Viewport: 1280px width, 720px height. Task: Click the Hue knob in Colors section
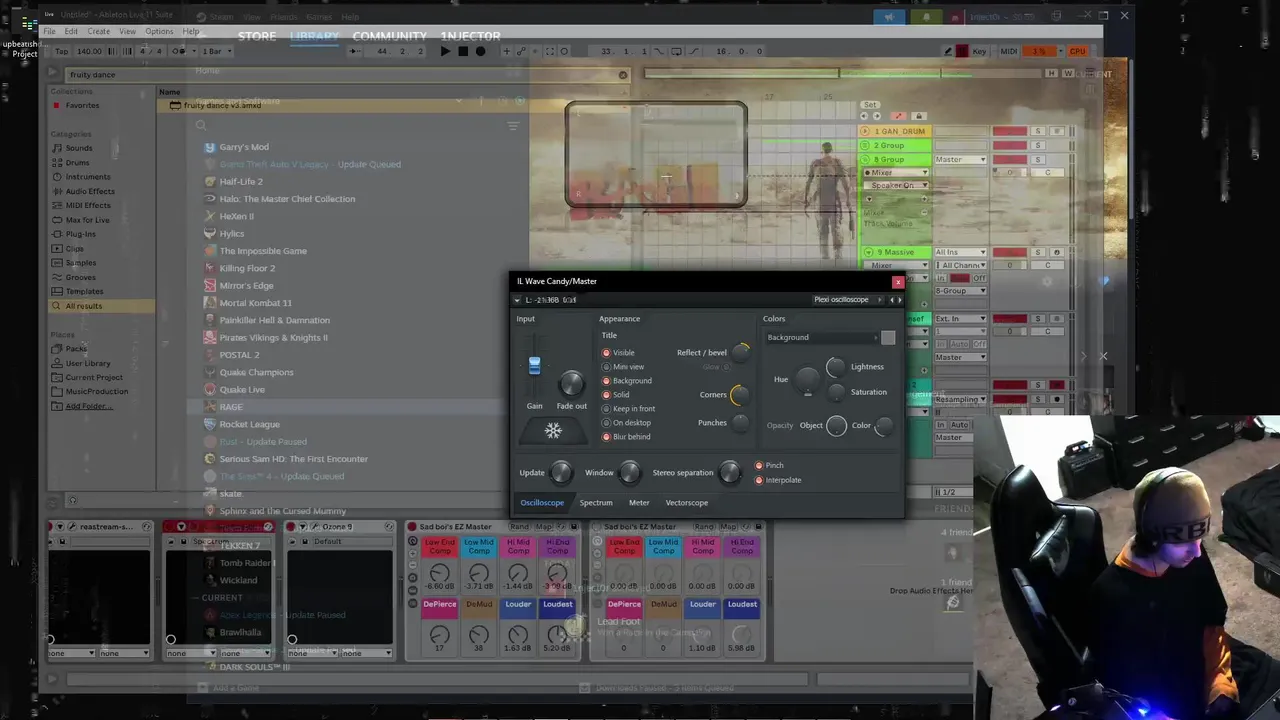(808, 379)
